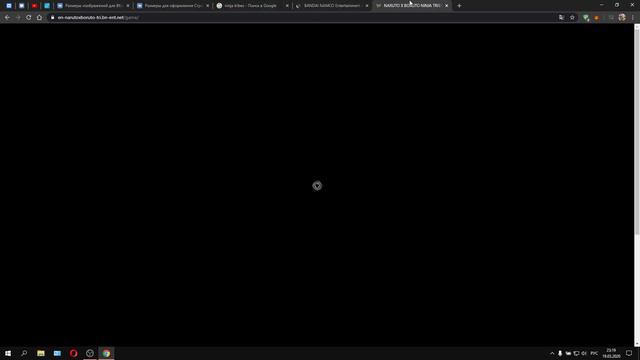The width and height of the screenshot is (640, 360).
Task: Switch the keyboard input language indicator
Action: (x=594, y=353)
